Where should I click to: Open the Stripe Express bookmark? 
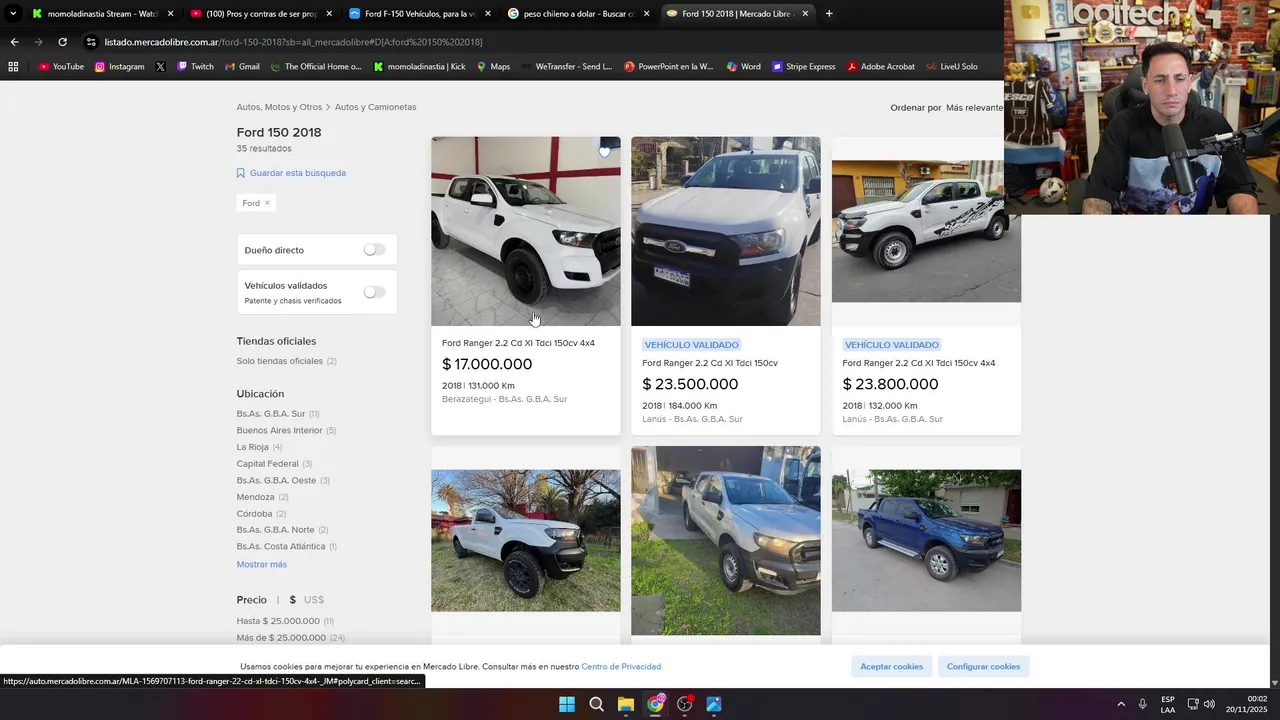pyautogui.click(x=804, y=66)
